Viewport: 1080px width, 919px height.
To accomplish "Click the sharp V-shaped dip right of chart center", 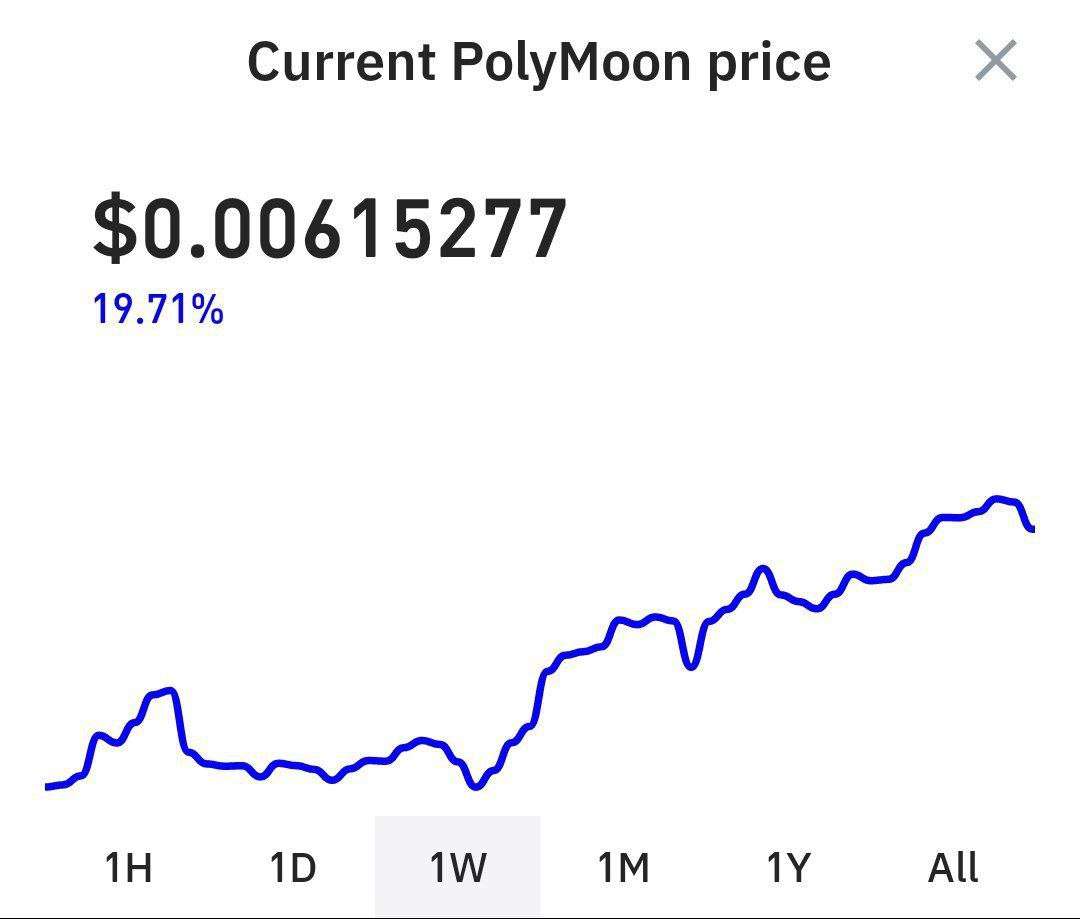I will 690,665.
